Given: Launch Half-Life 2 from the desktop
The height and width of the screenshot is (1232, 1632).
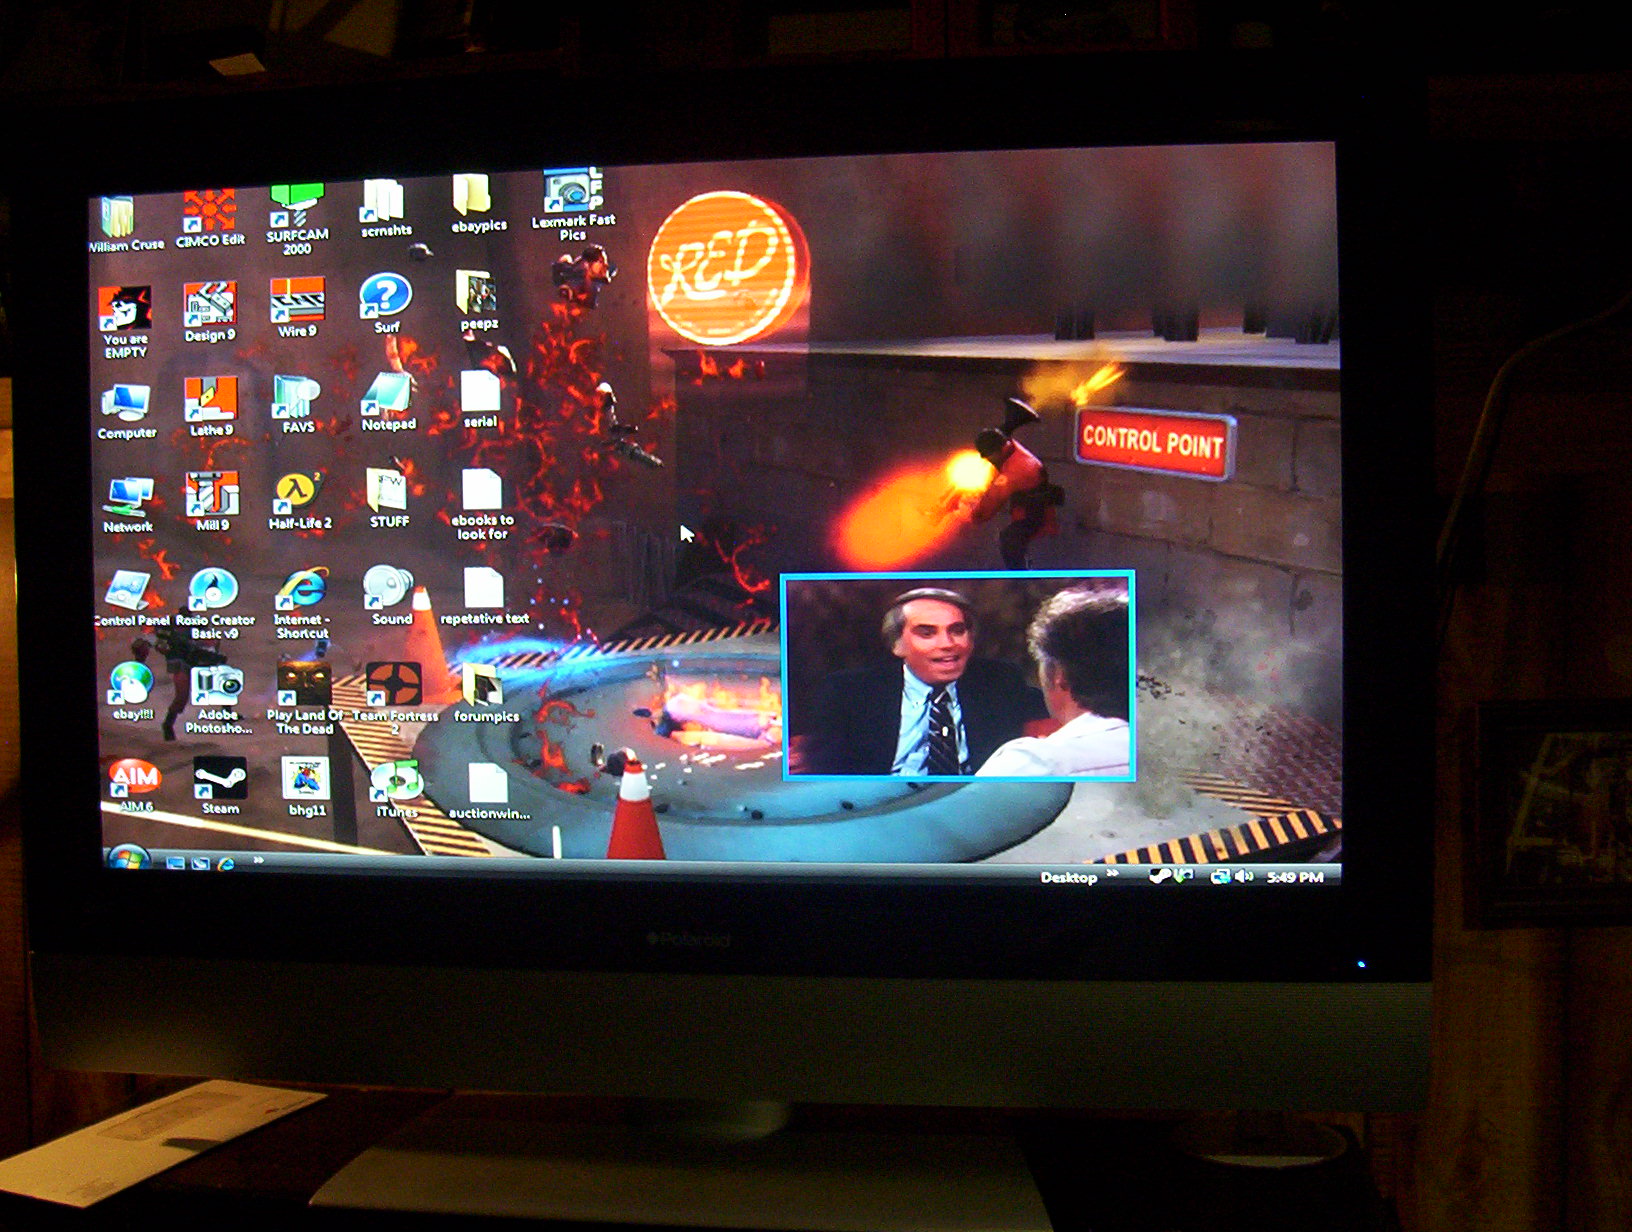Looking at the screenshot, I should click(299, 500).
